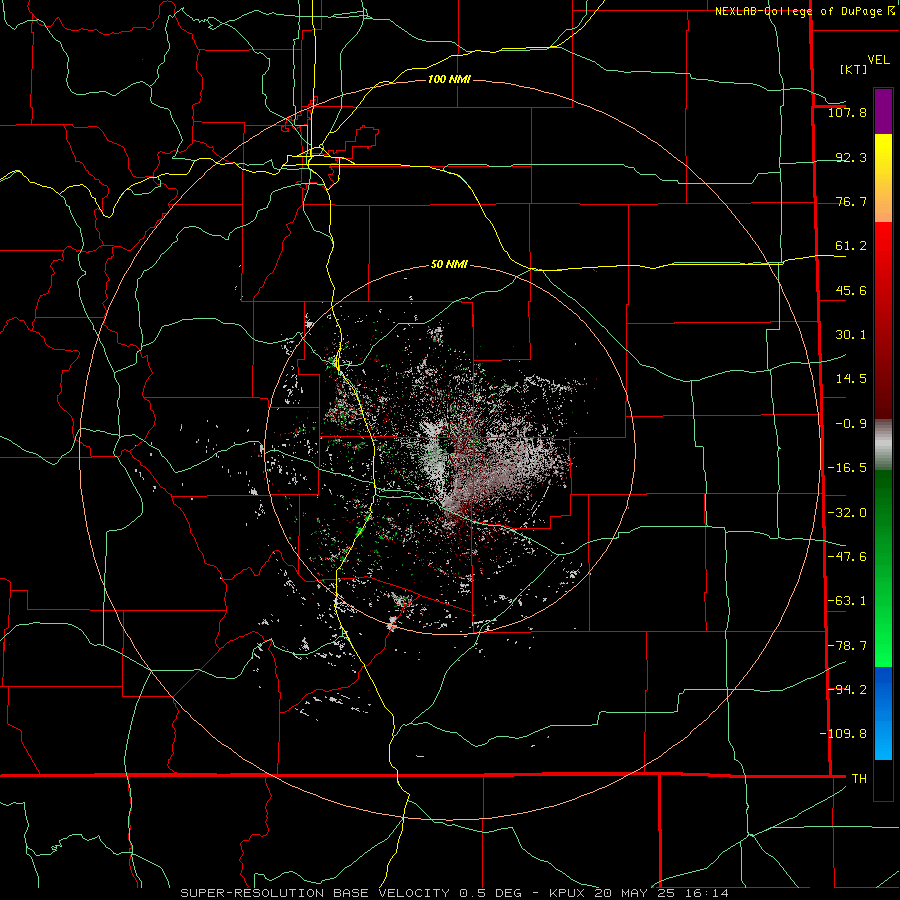Select the 61.2 scale value
Image resolution: width=900 pixels, height=900 pixels.
click(851, 246)
